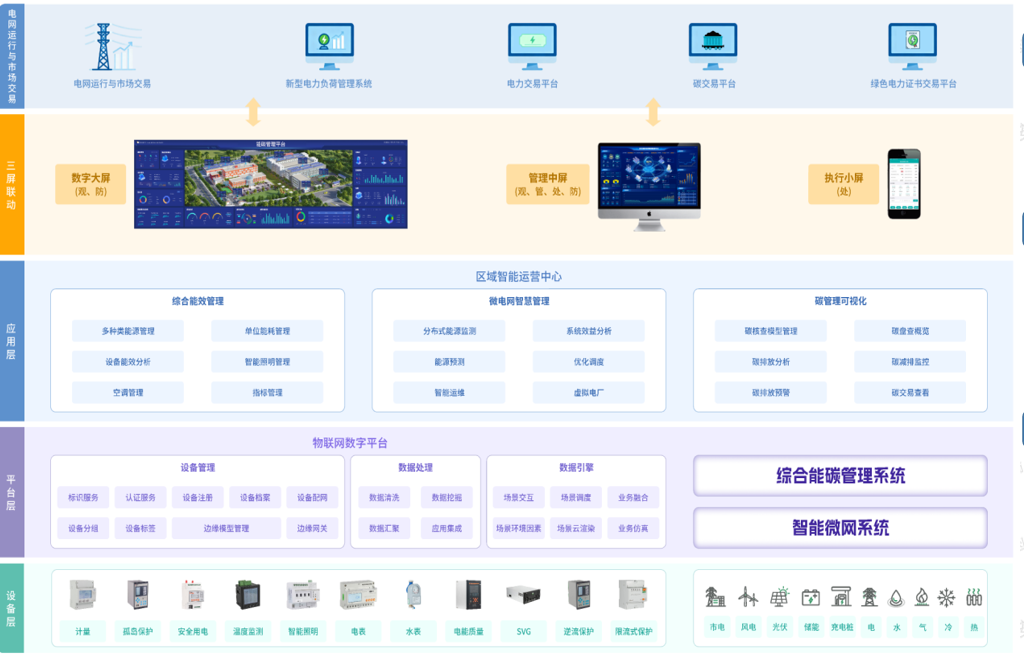Image resolution: width=1024 pixels, height=655 pixels.
Task: Click the 综合能碳管理系统 button
Action: point(840,476)
